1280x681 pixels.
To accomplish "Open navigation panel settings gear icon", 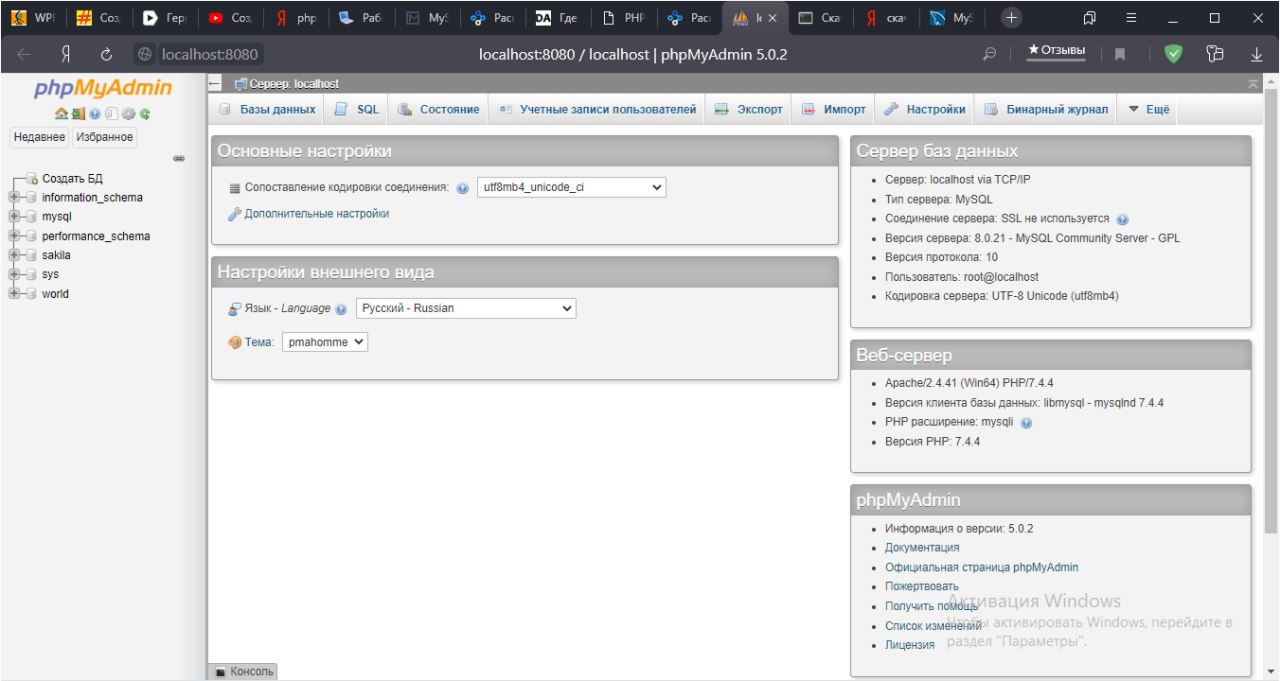I will click(128, 114).
